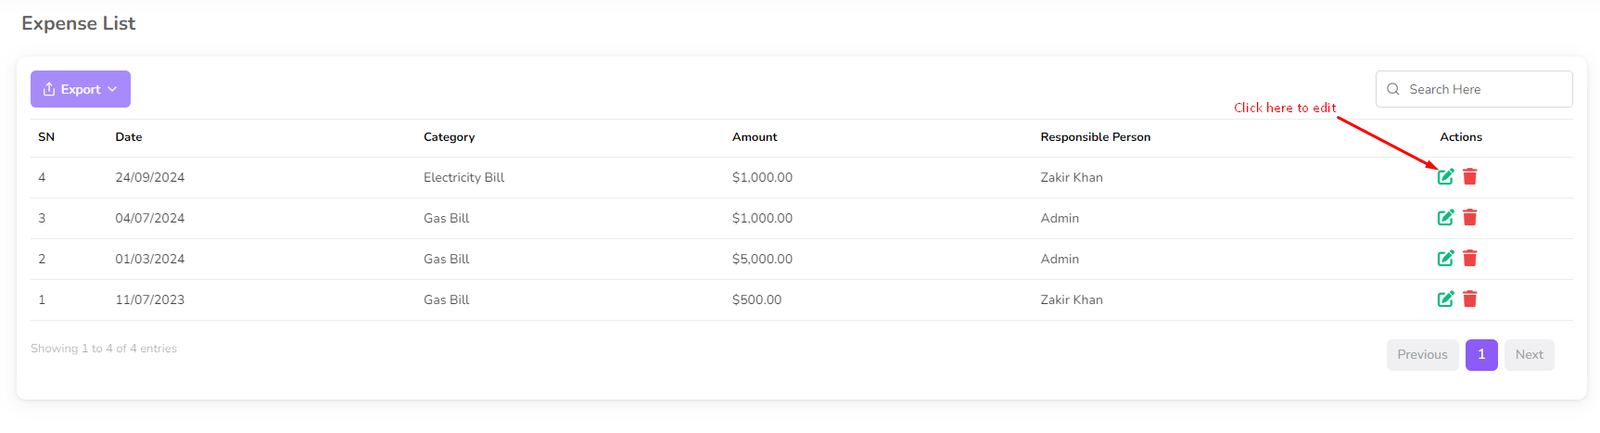
Task: Click the search magnifier icon
Action: [x=1393, y=89]
